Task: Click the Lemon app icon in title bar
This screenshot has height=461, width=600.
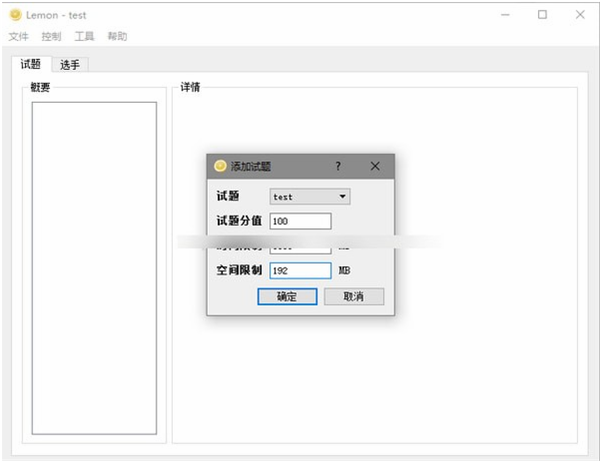Action: tap(15, 15)
